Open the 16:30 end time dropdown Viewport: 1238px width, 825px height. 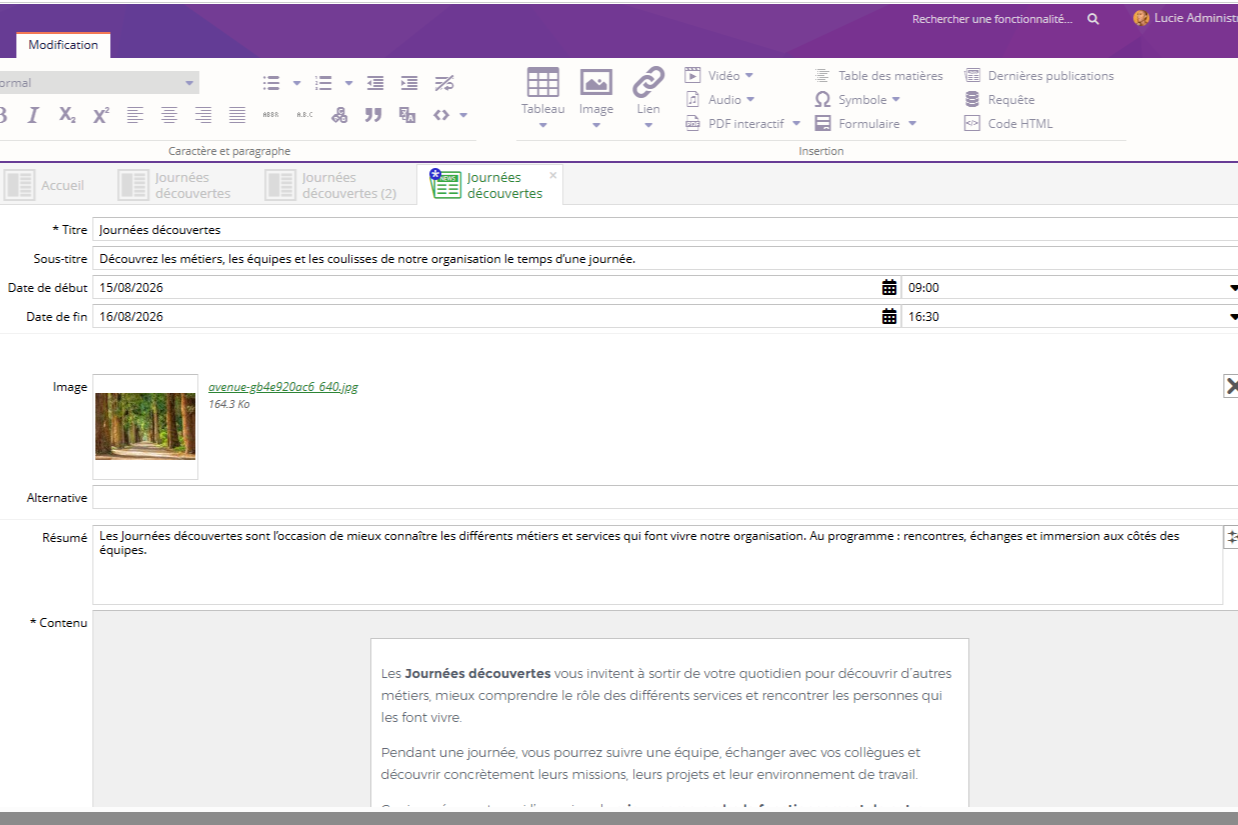click(1232, 317)
